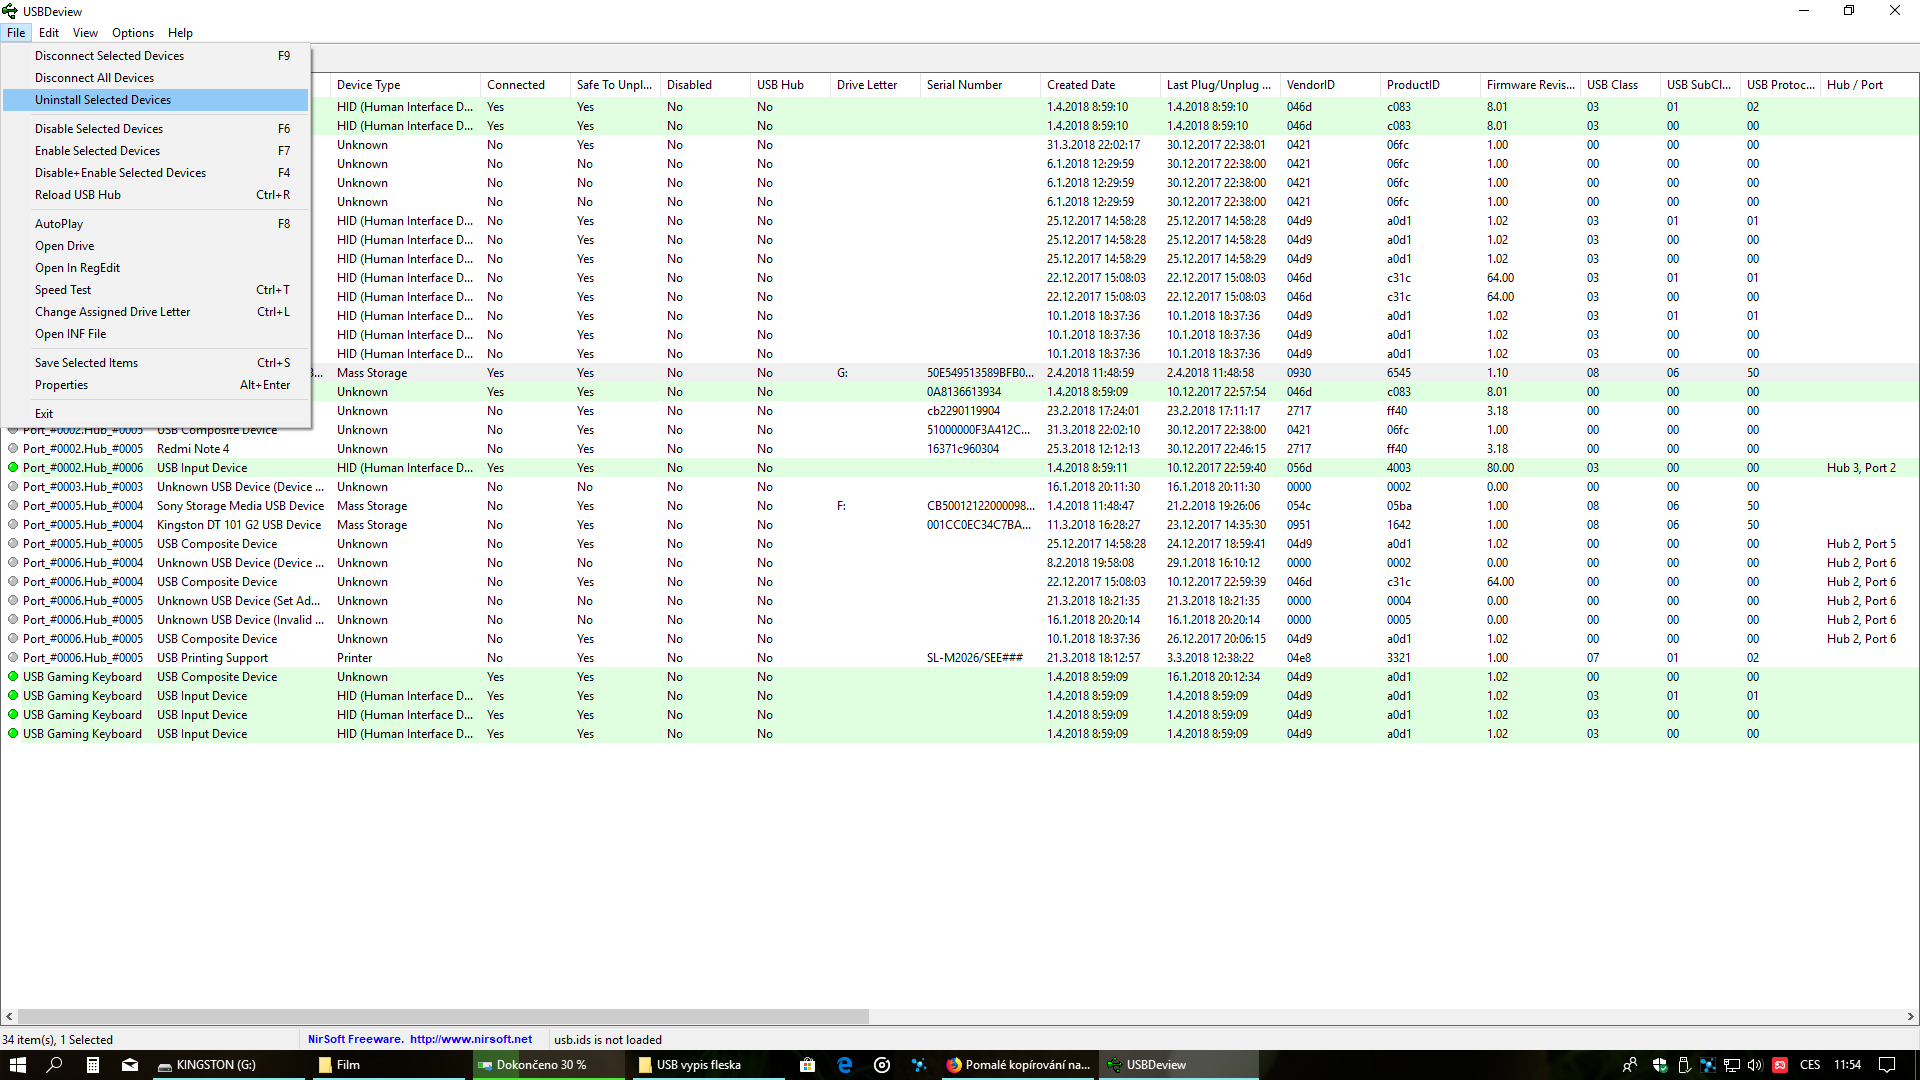Image resolution: width=1920 pixels, height=1080 pixels.
Task: Click the volume icon in the system tray
Action: tap(1754, 1065)
